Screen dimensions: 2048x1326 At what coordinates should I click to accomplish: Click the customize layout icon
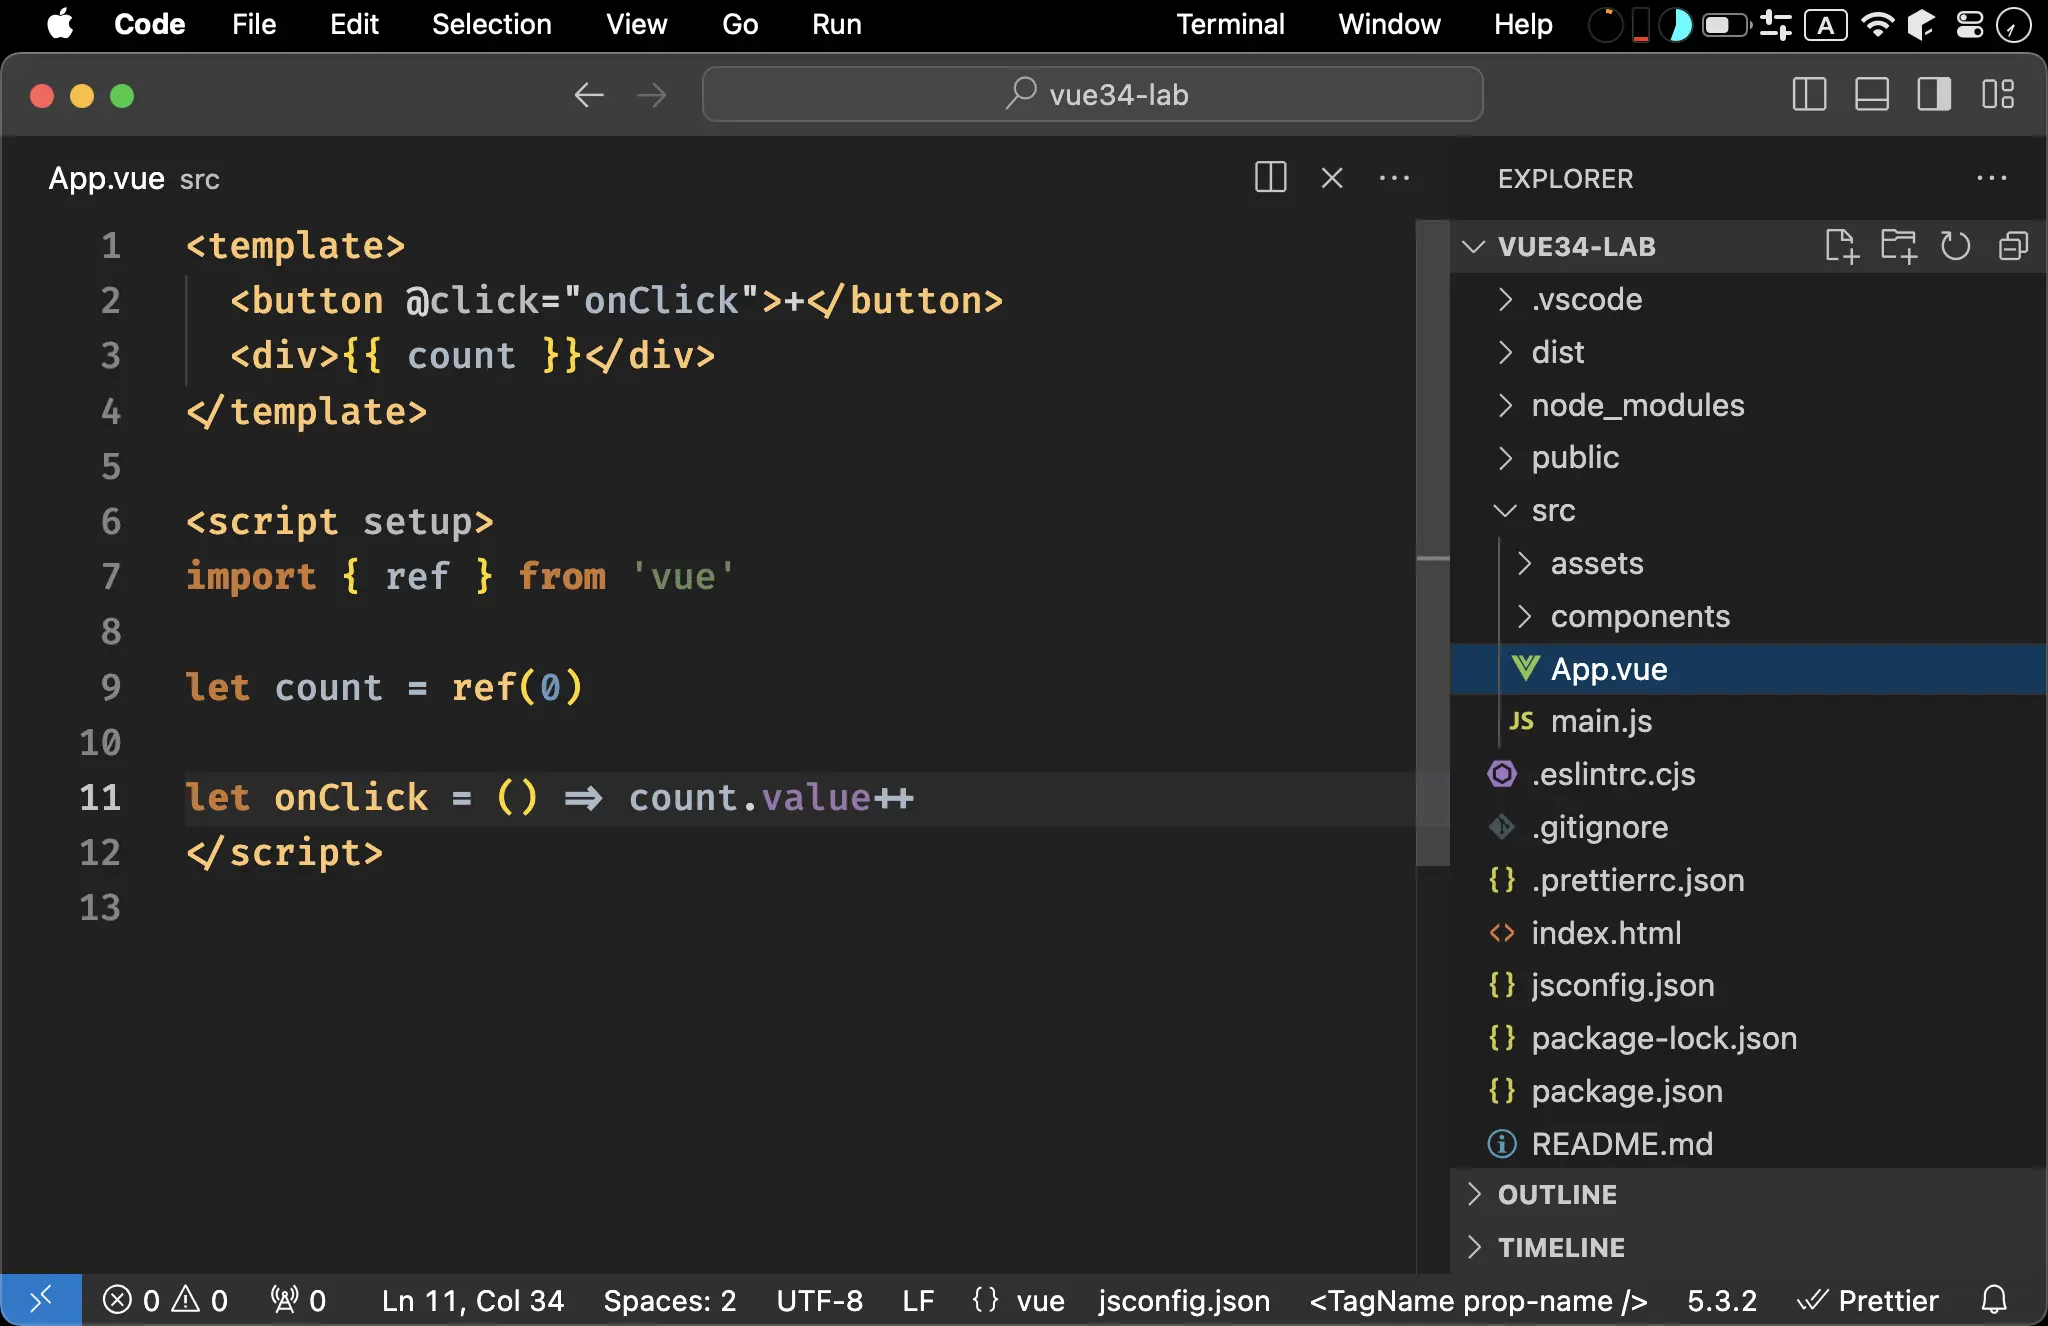click(2000, 94)
